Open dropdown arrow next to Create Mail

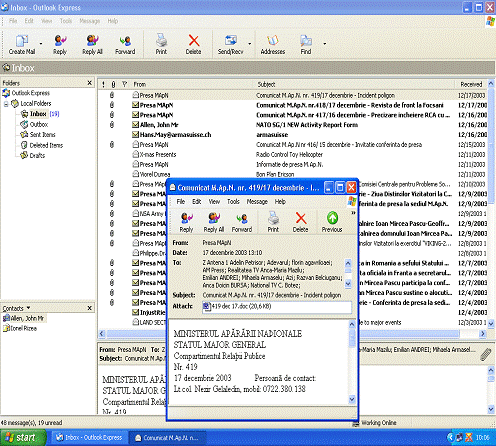click(41, 44)
